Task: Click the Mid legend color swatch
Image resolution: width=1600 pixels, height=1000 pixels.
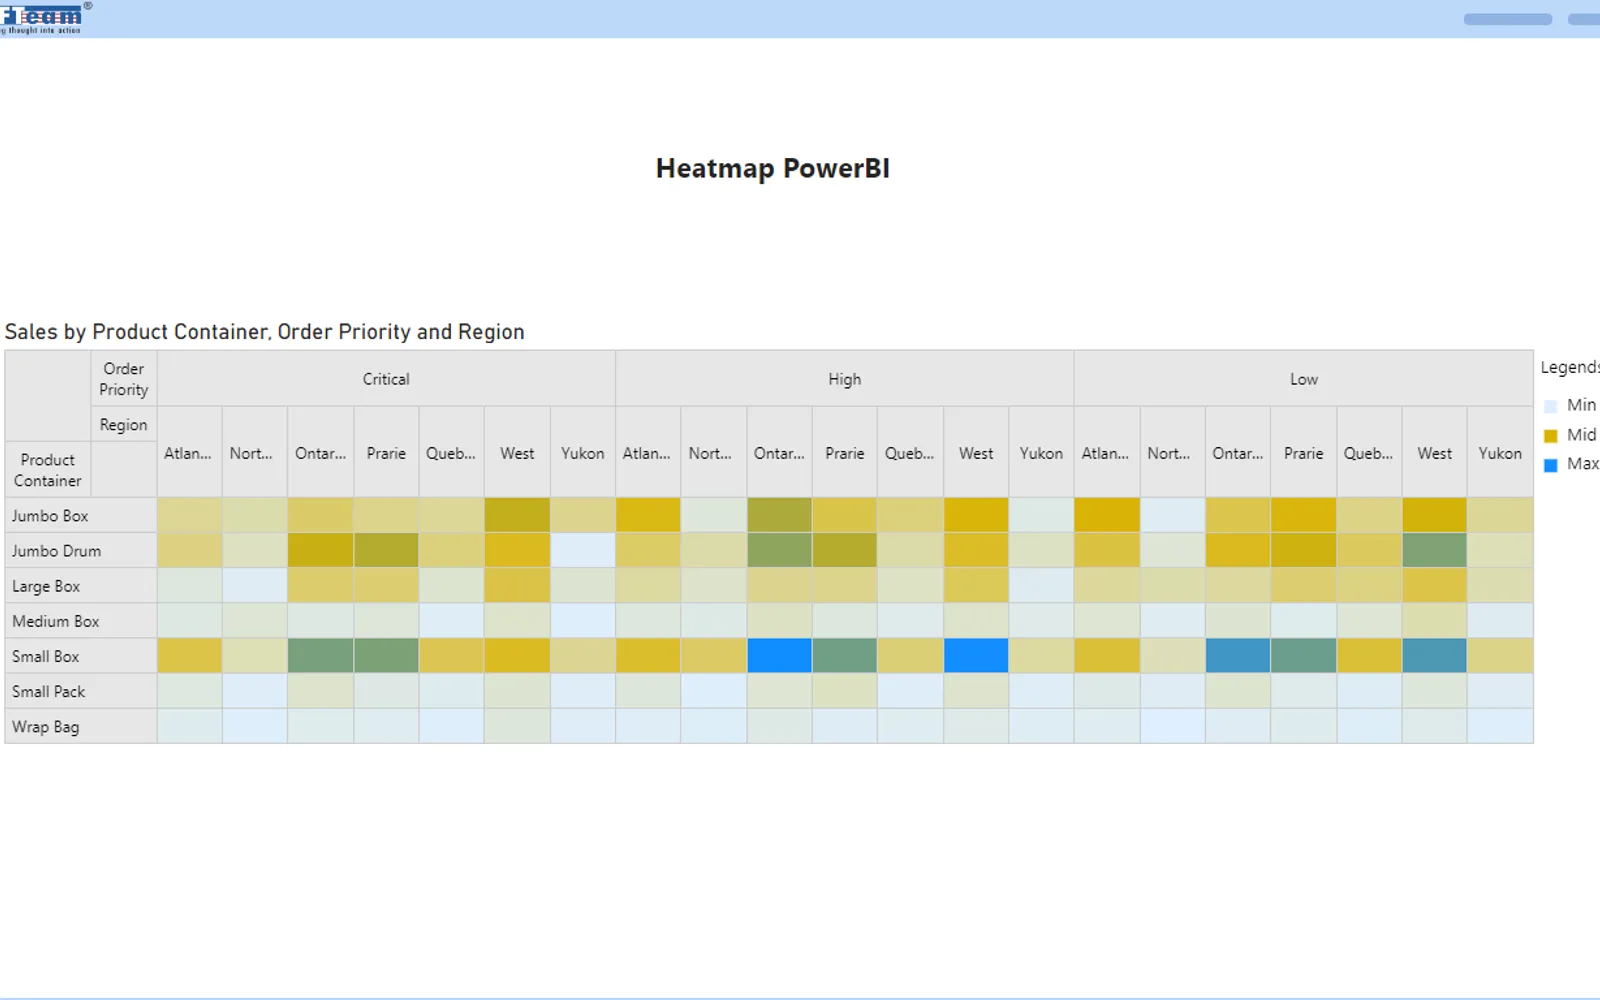Action: click(1551, 436)
